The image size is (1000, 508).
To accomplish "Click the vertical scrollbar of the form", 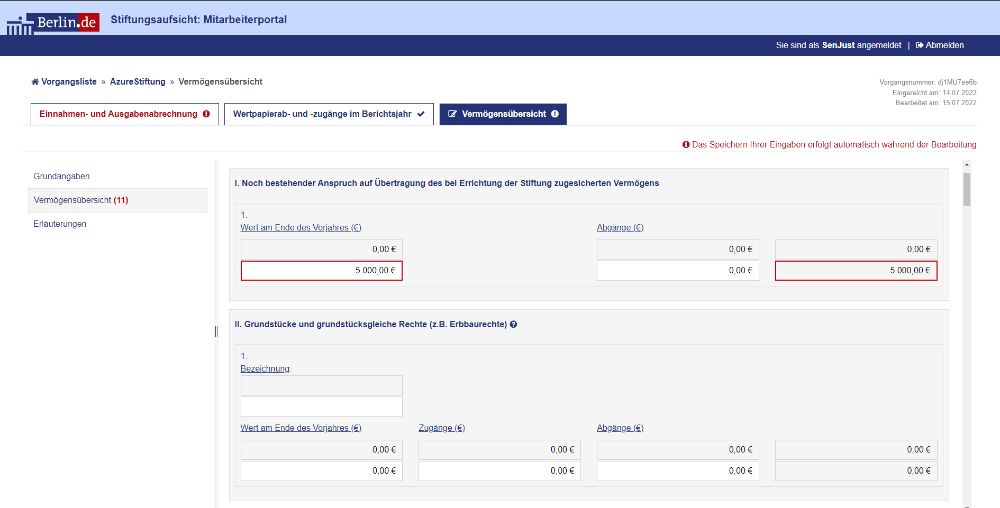I will tap(966, 188).
